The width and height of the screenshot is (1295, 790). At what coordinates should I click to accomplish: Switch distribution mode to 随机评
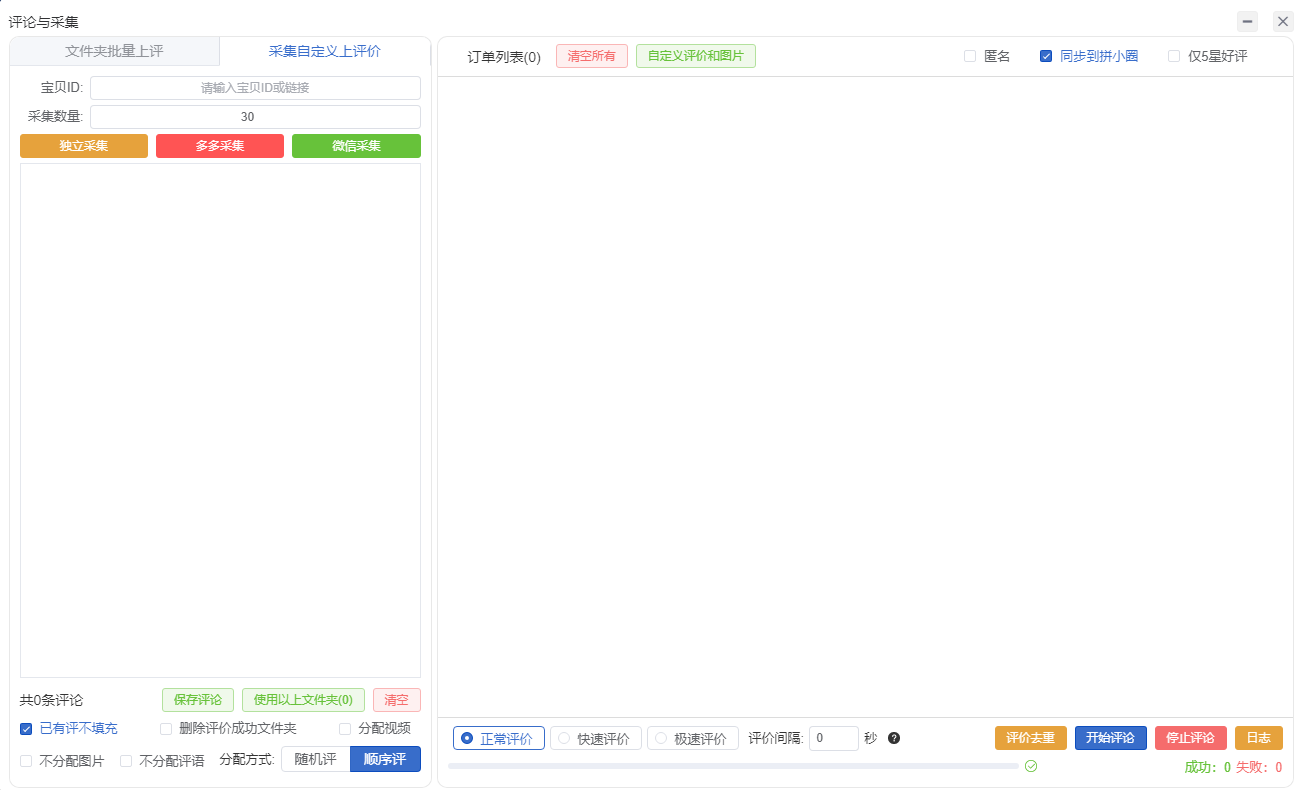(314, 759)
